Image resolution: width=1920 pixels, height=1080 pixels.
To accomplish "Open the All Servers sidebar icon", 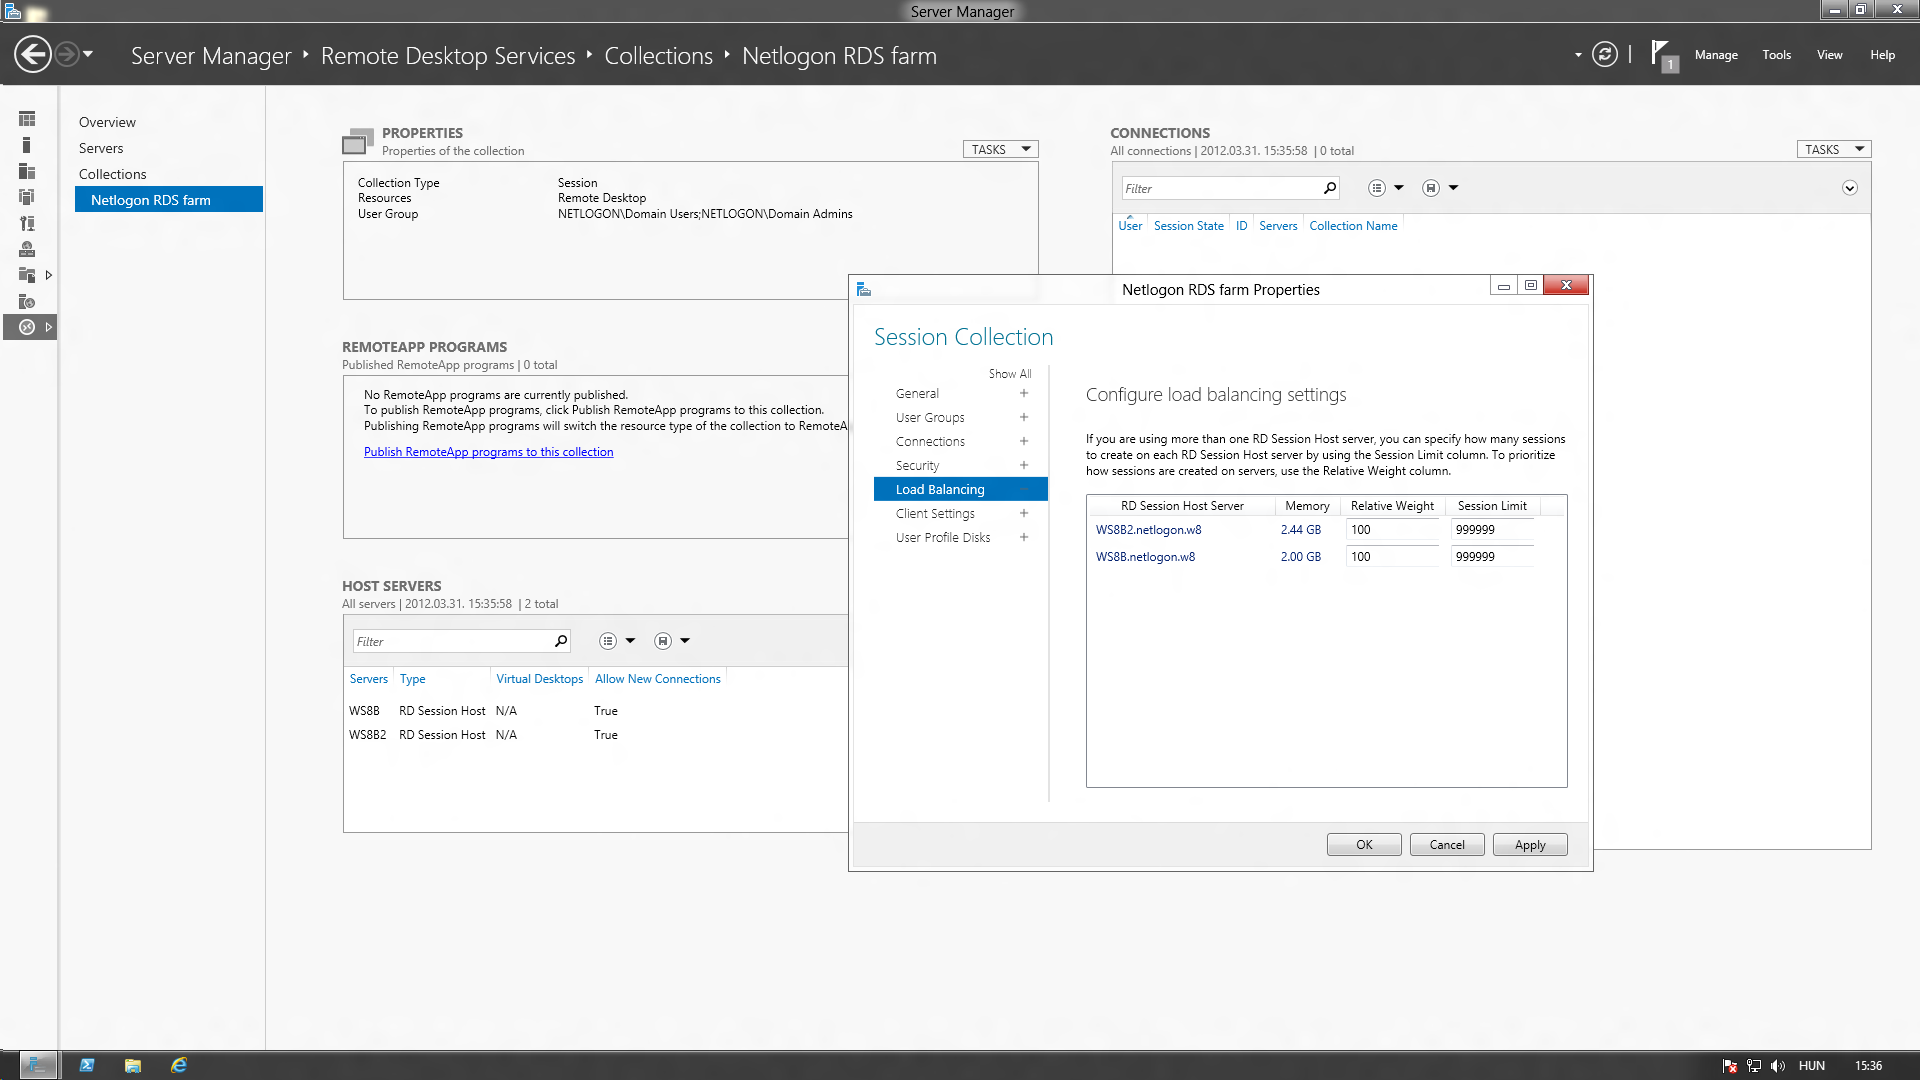I will [x=27, y=171].
